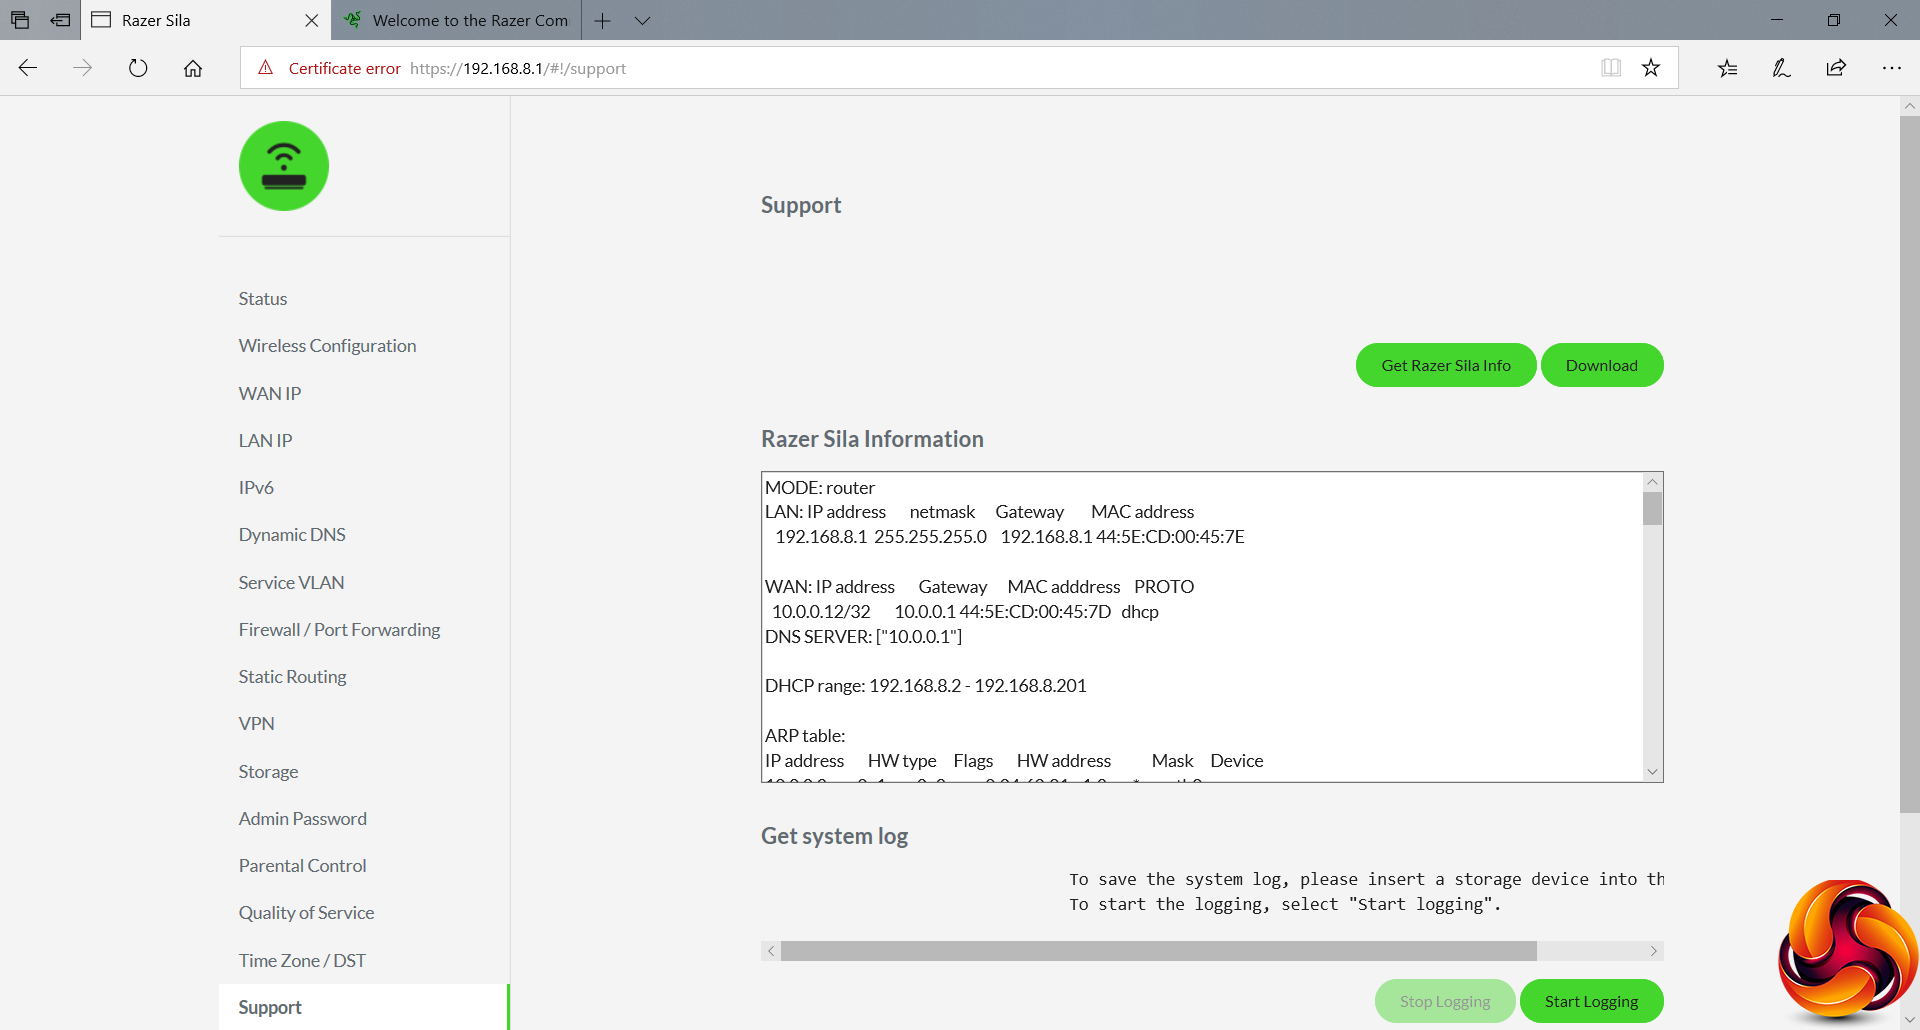Click the address bar URL field
1920x1030 pixels.
[958, 68]
